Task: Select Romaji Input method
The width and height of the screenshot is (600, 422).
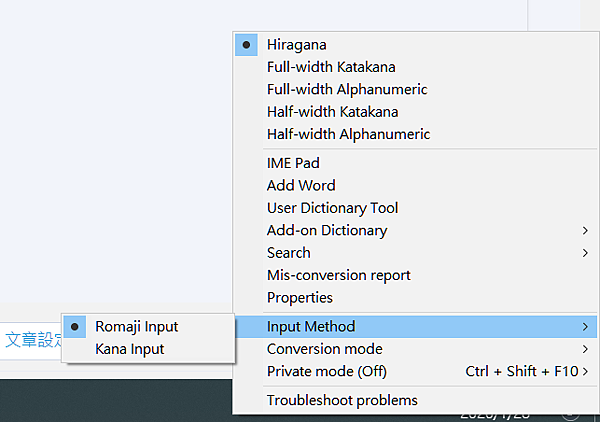Action: (x=137, y=326)
